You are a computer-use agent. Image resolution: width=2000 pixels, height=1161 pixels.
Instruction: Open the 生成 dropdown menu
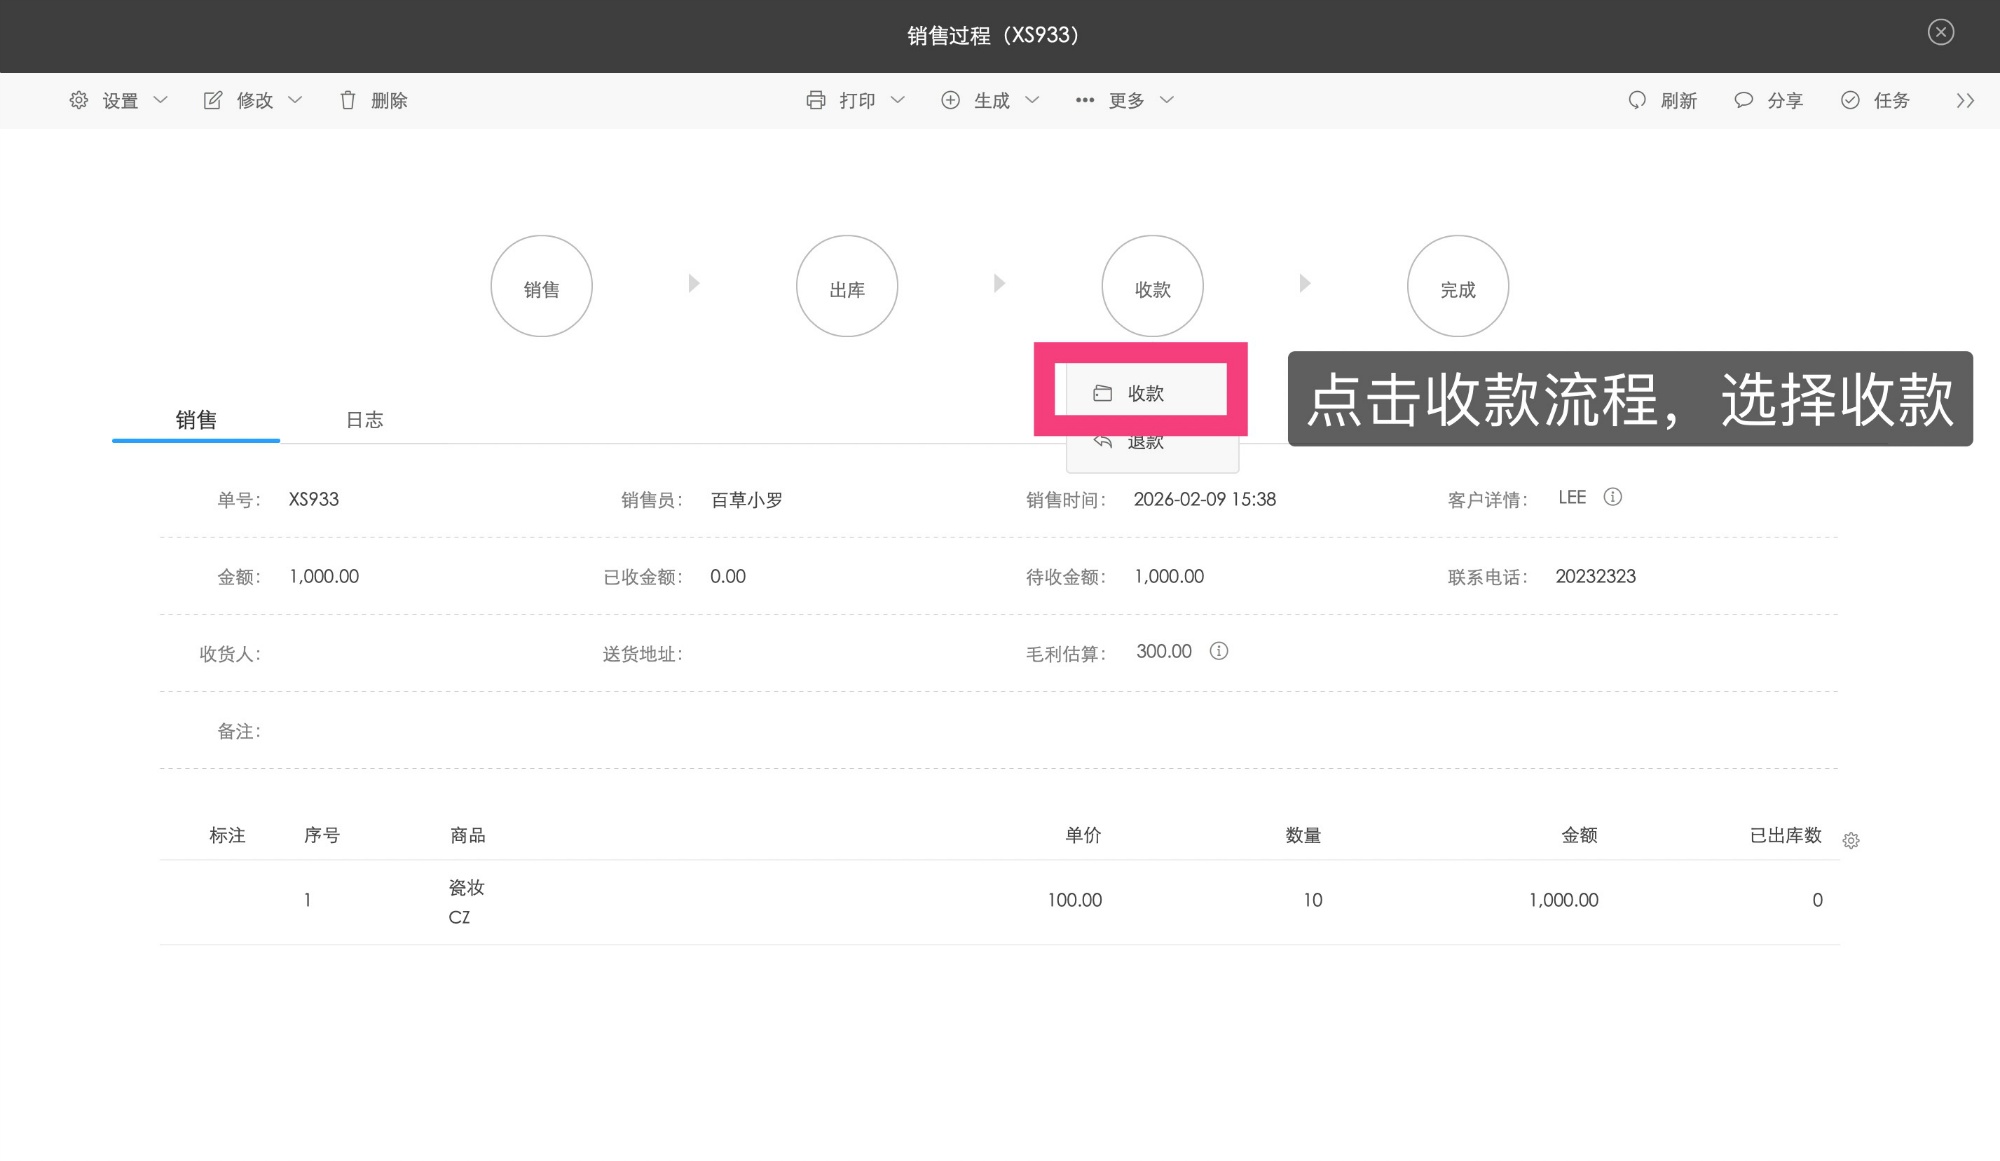tap(990, 100)
